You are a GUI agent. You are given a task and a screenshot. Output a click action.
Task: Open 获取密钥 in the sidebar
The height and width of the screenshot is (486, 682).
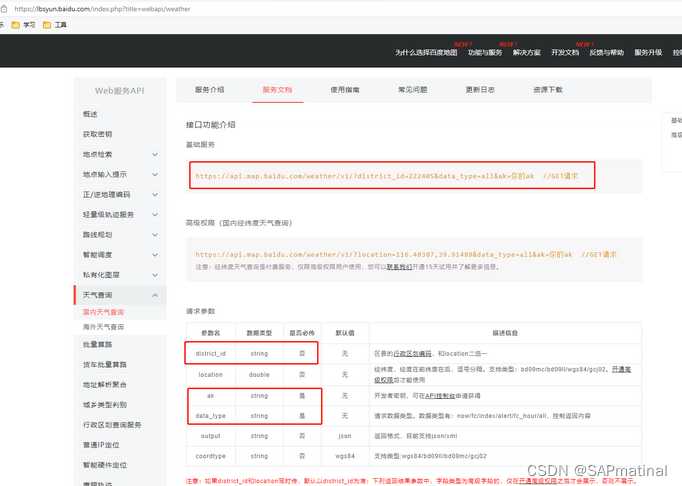point(120,134)
